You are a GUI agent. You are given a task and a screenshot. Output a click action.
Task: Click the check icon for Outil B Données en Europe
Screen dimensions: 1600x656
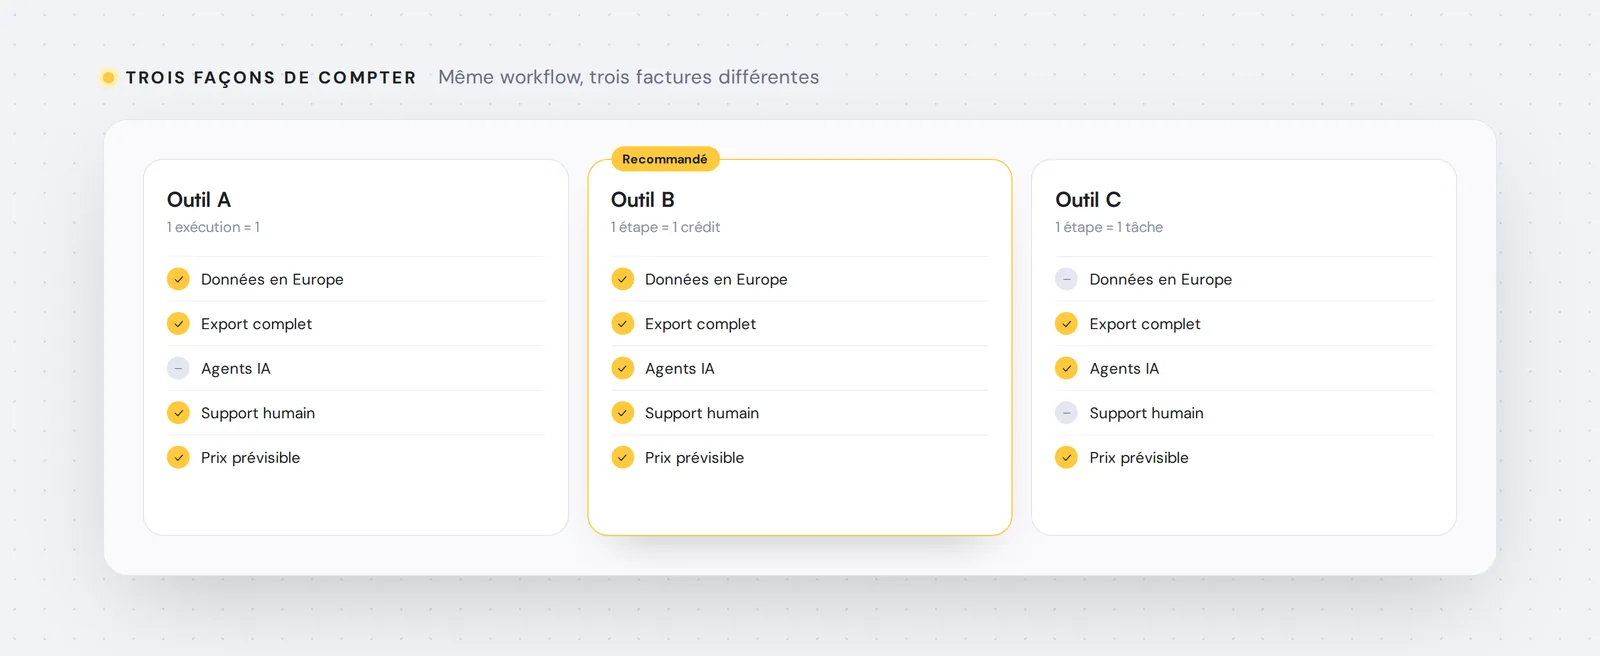pyautogui.click(x=622, y=279)
